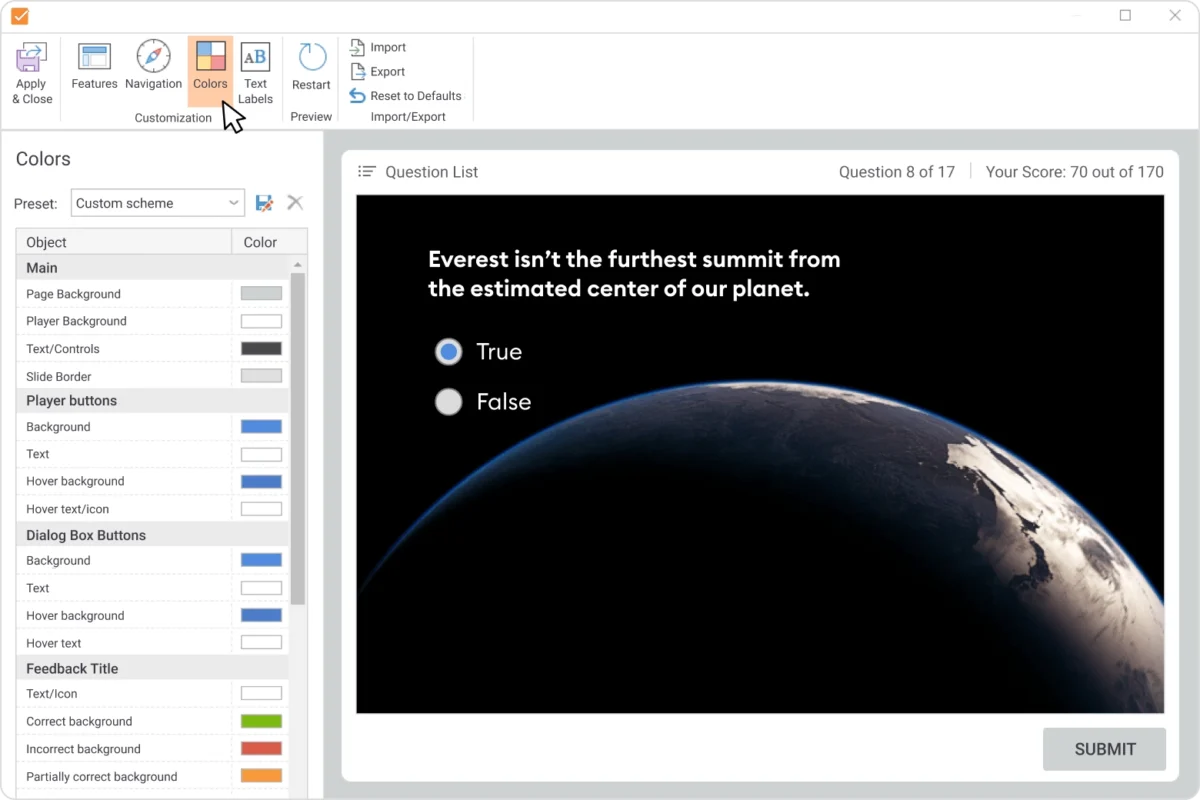Viewport: 1200px width, 800px height.
Task: Change the Text/Controls color swatch
Action: pyautogui.click(x=261, y=349)
